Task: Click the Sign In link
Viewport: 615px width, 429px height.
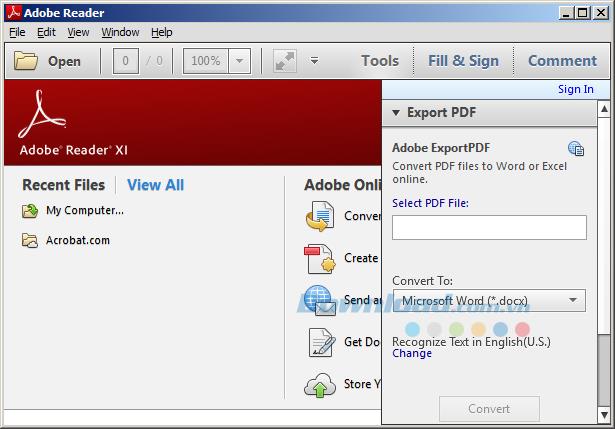Action: [x=575, y=89]
